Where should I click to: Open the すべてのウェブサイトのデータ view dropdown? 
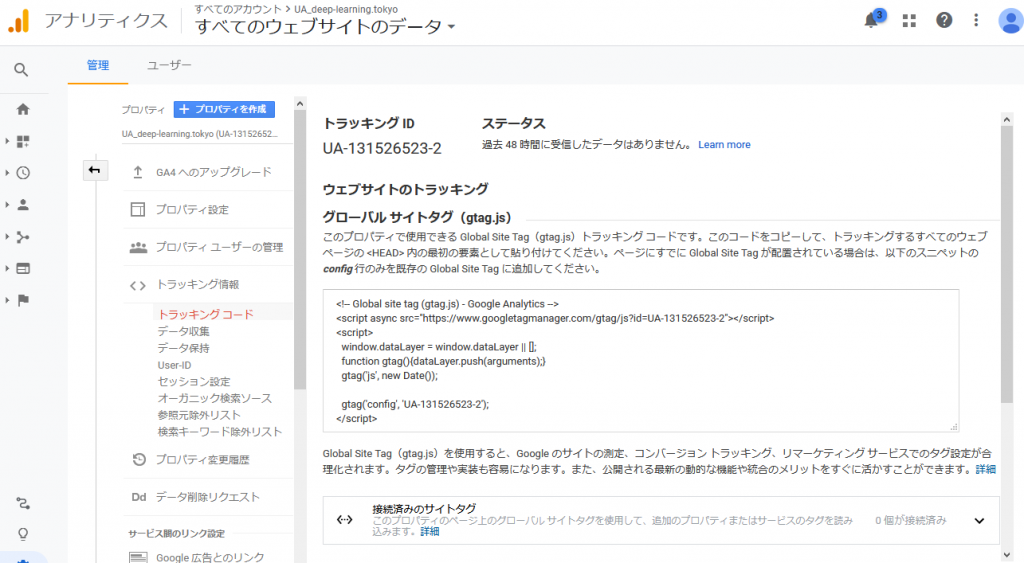pyautogui.click(x=325, y=27)
